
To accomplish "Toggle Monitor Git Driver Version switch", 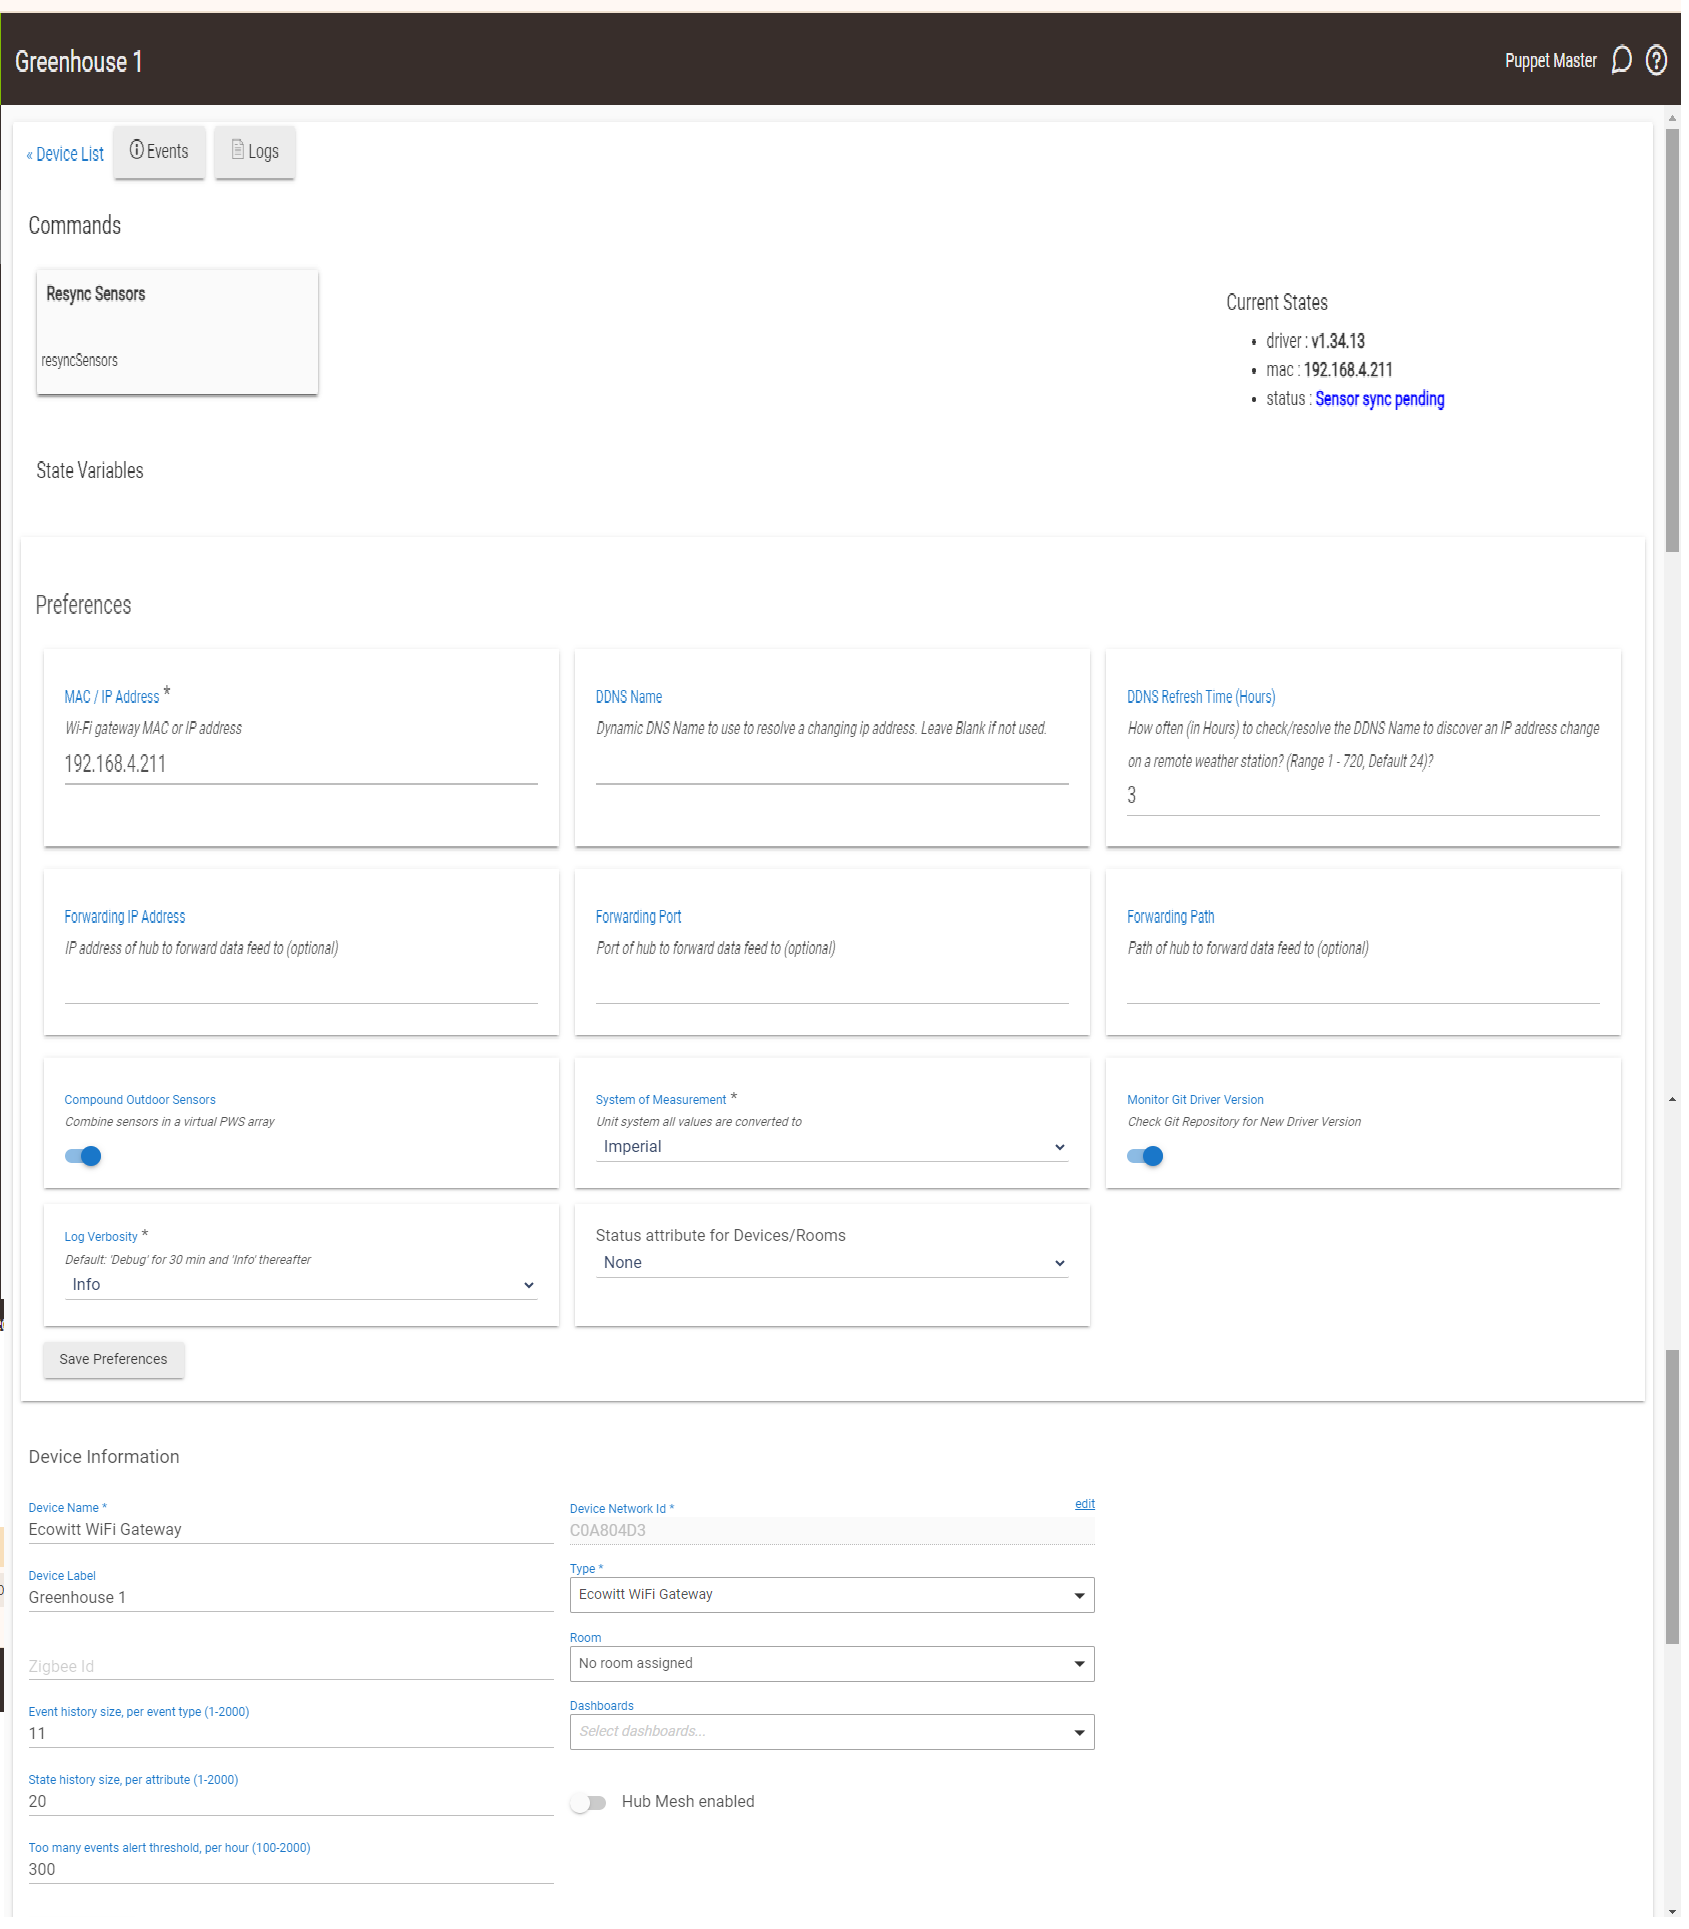I will pos(1145,1156).
